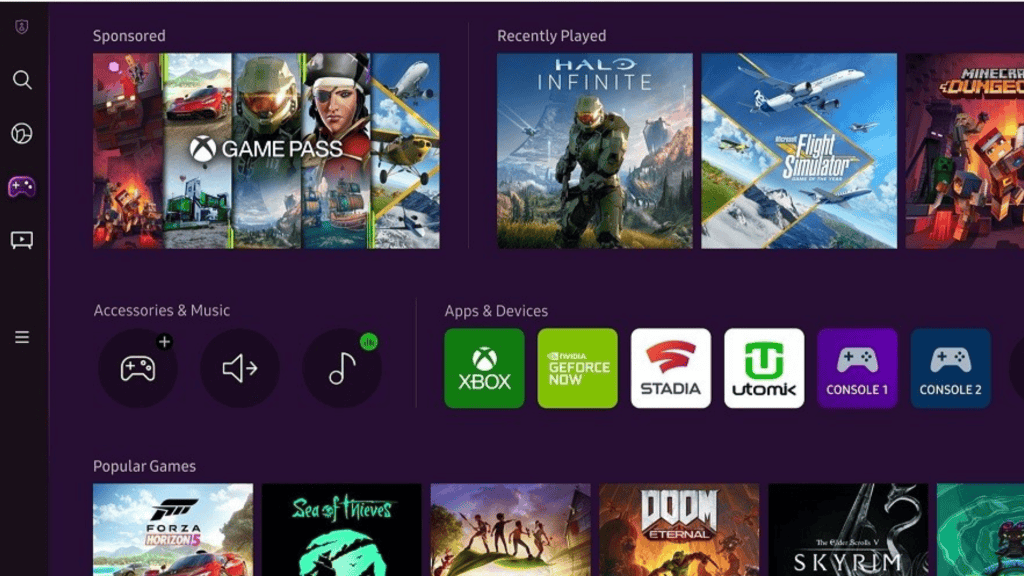Screen dimensions: 1024x576
Task: Select the Game controller icon in sidebar
Action: click(22, 187)
